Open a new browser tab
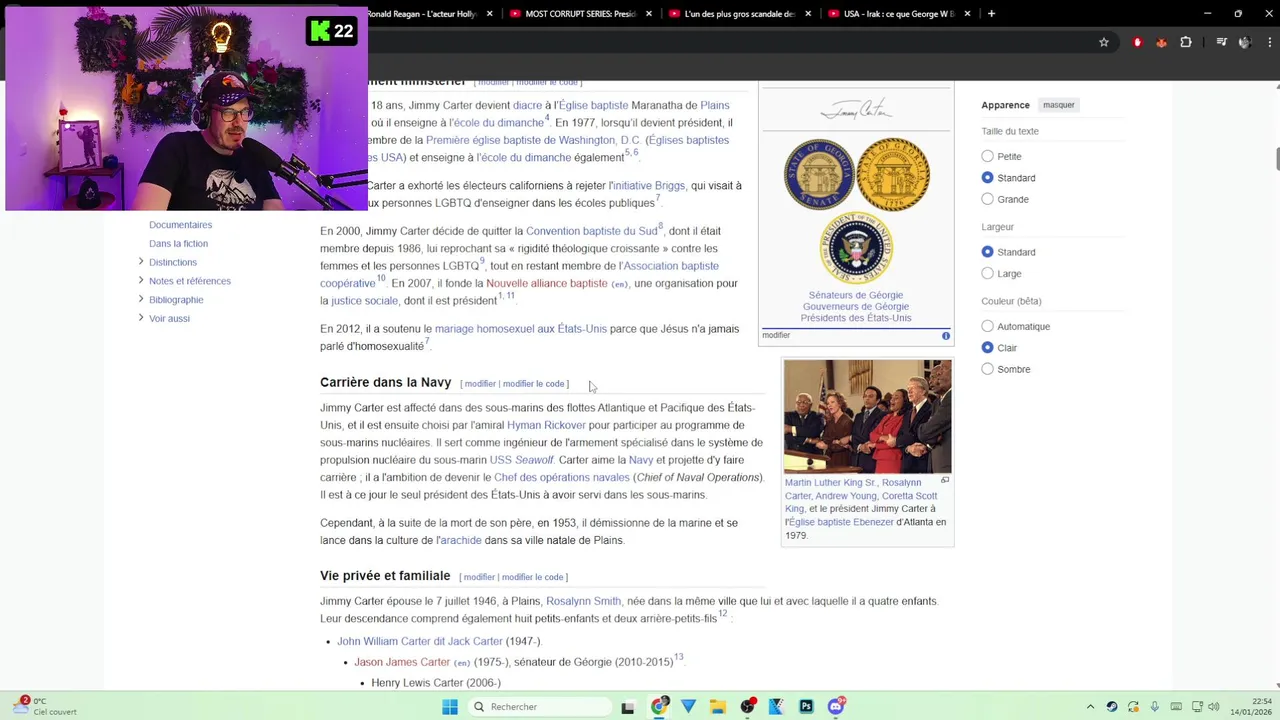 click(991, 14)
